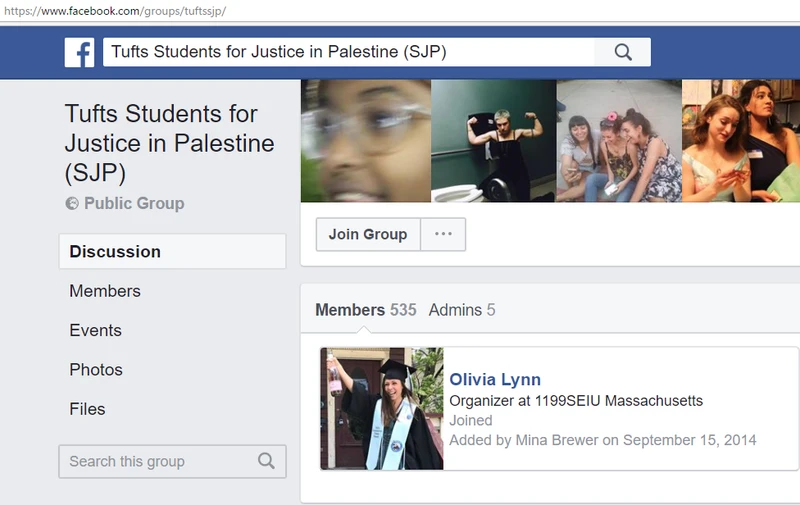Switch to the Admins 5 tab

click(462, 310)
